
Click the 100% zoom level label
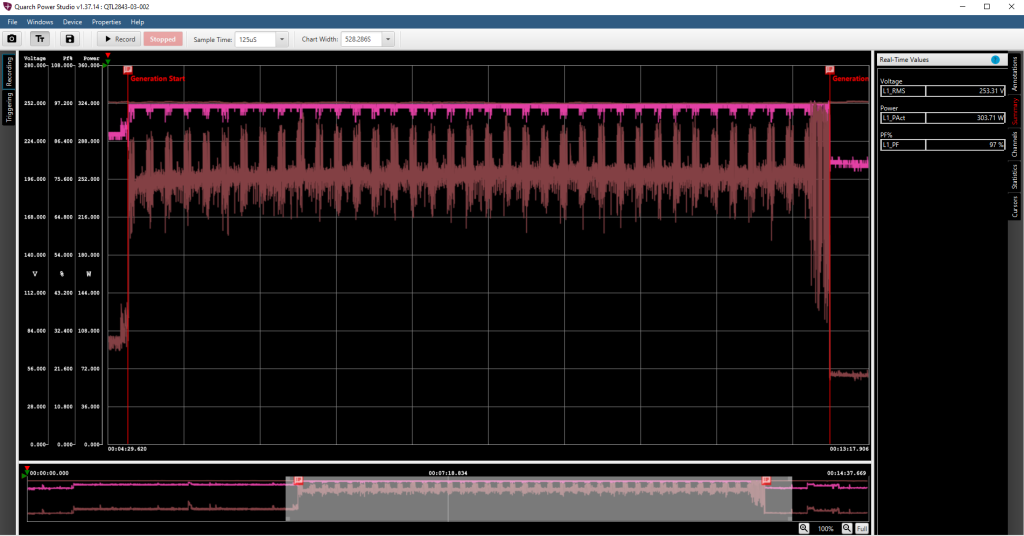[x=825, y=529]
